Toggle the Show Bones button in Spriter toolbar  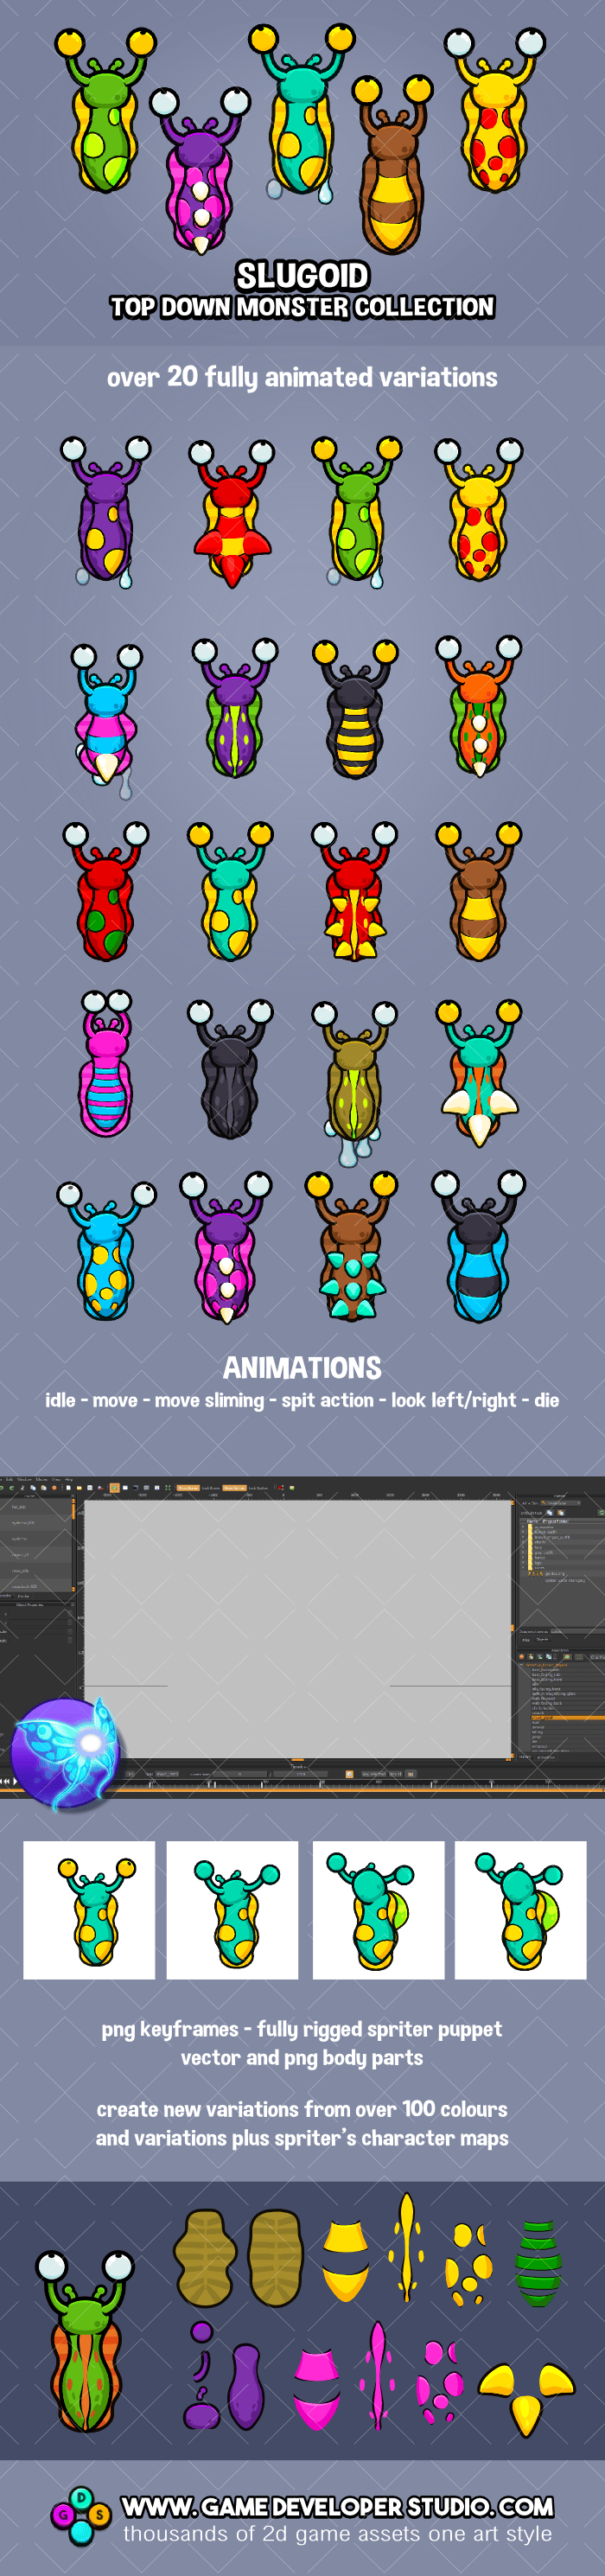pos(187,1488)
